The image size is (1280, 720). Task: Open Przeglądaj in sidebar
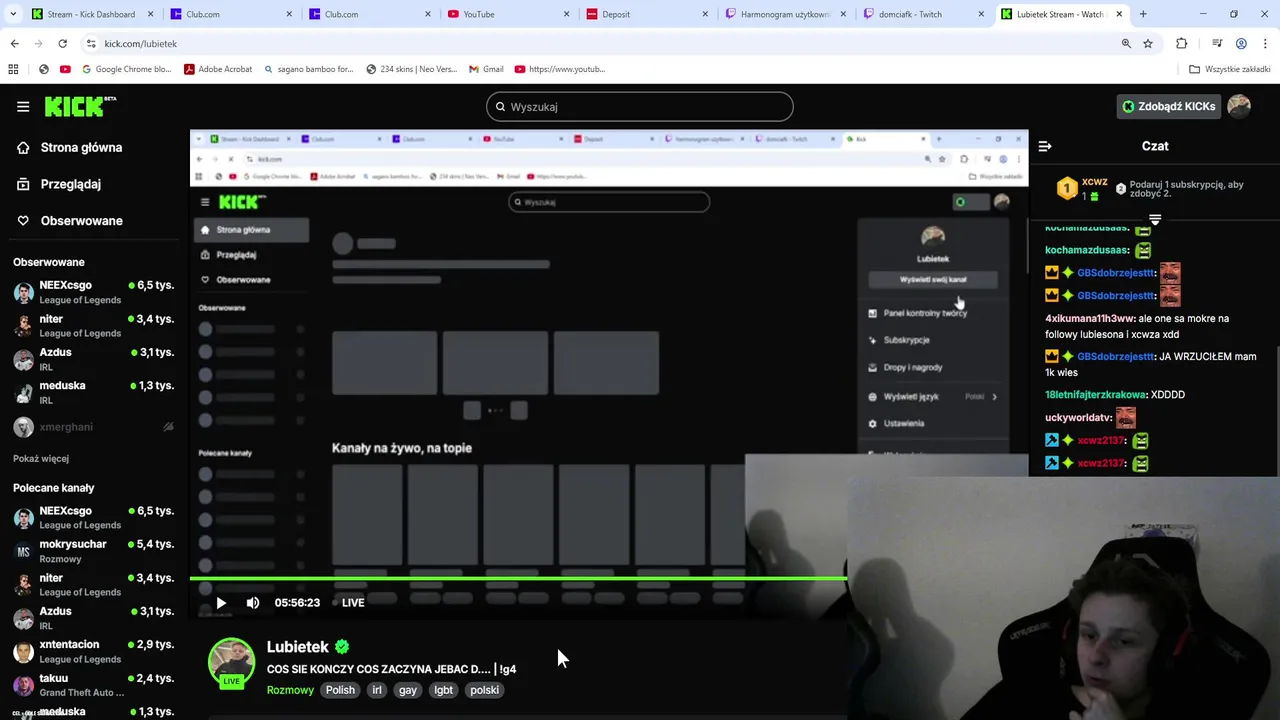pyautogui.click(x=59, y=184)
